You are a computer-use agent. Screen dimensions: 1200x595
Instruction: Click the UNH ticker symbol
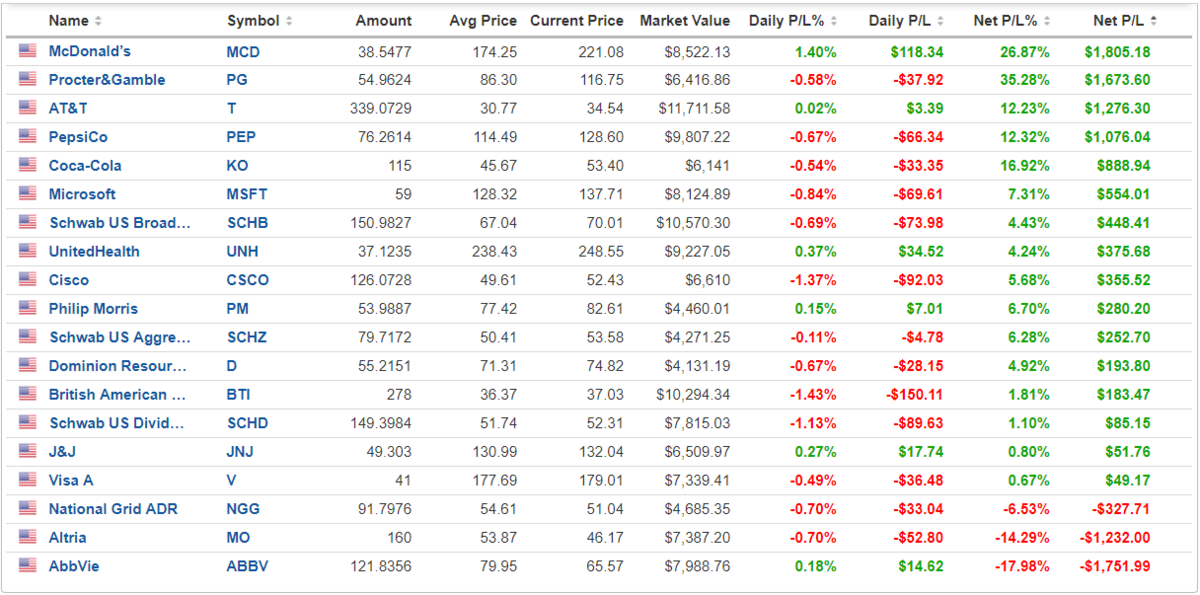coord(243,251)
